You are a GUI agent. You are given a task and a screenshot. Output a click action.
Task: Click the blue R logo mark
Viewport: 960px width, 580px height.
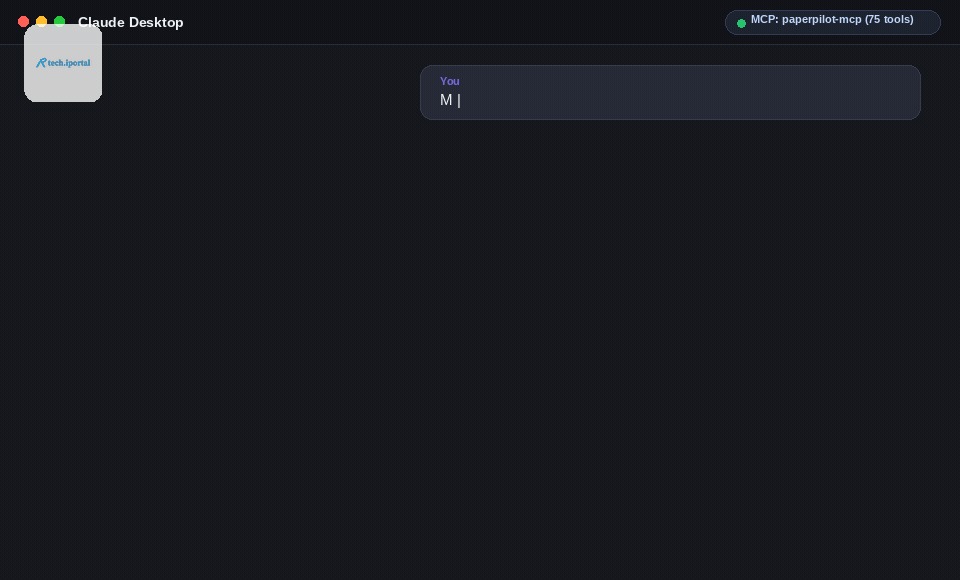pyautogui.click(x=41, y=62)
